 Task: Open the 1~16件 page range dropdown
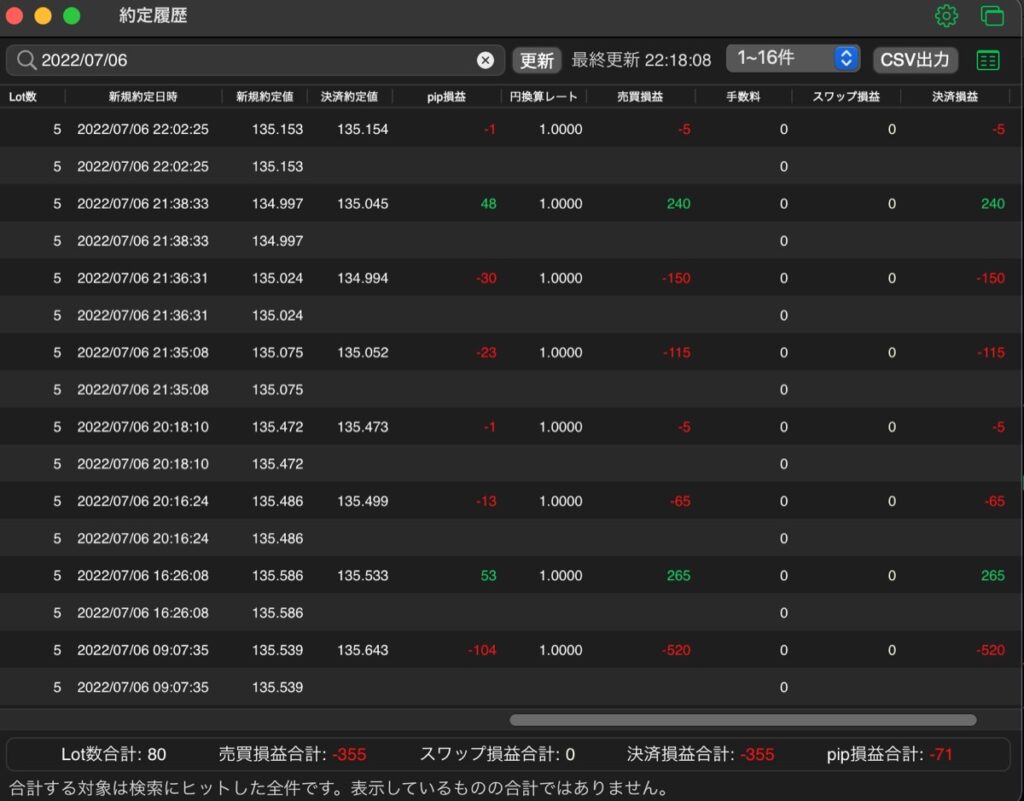pyautogui.click(x=793, y=59)
